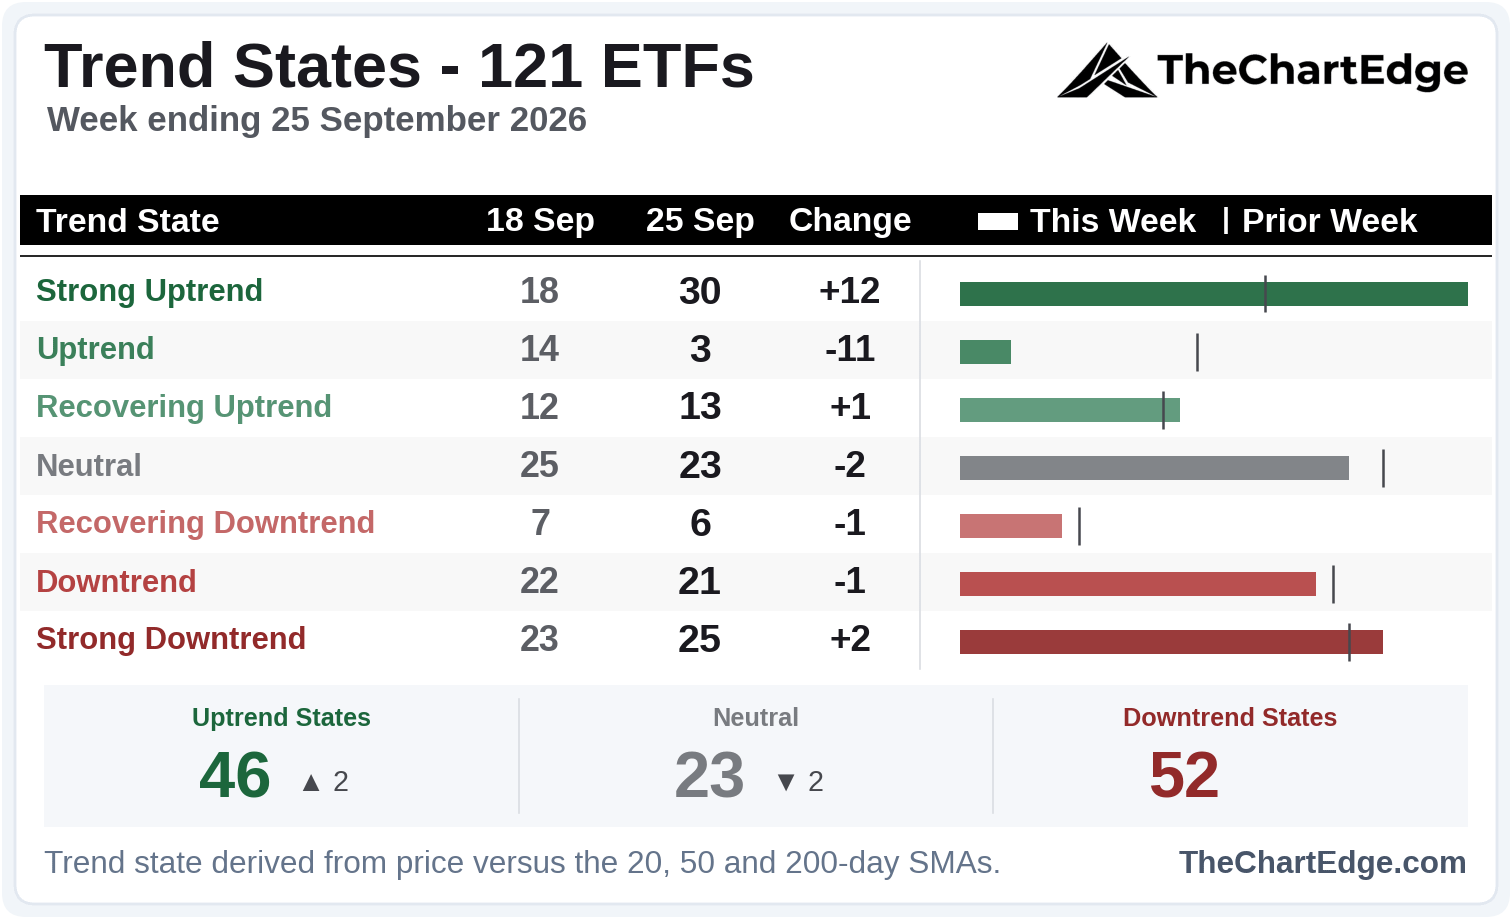1512x919 pixels.
Task: Click the prior week marker on Recovering Downtrend row
Action: tap(1079, 526)
